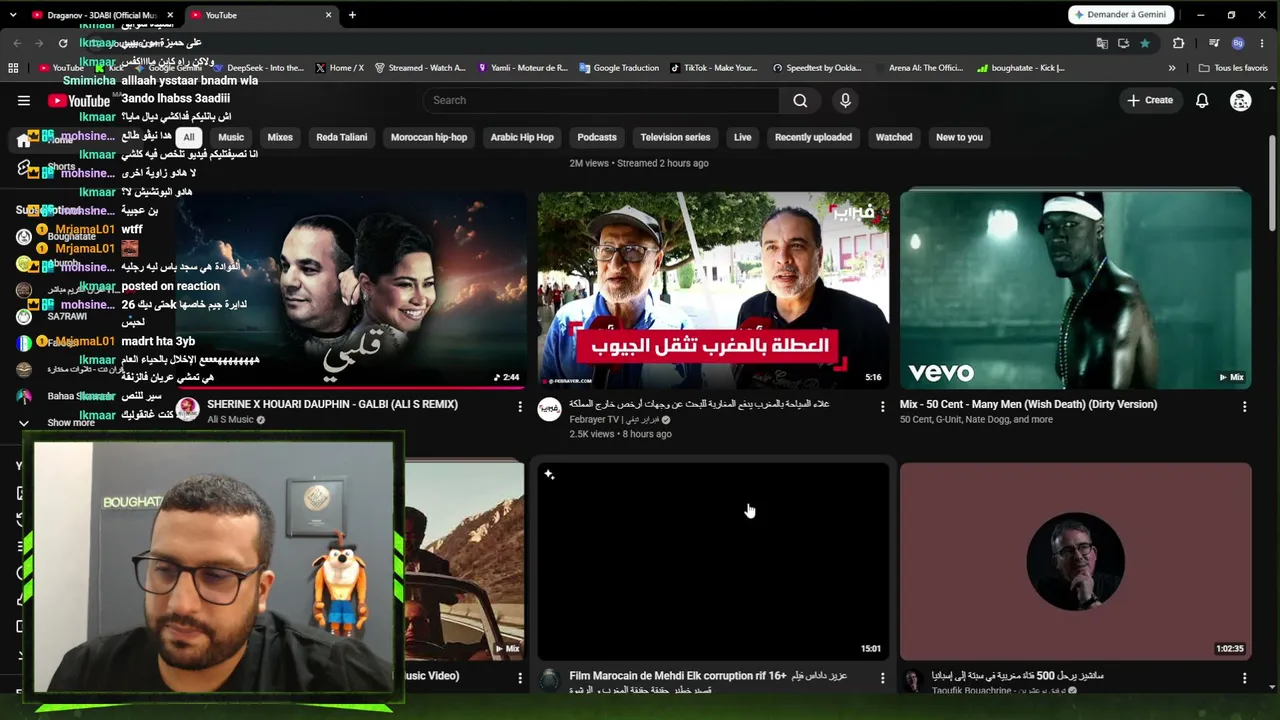
Task: Open the black 15:01 film thumbnail
Action: coord(713,561)
